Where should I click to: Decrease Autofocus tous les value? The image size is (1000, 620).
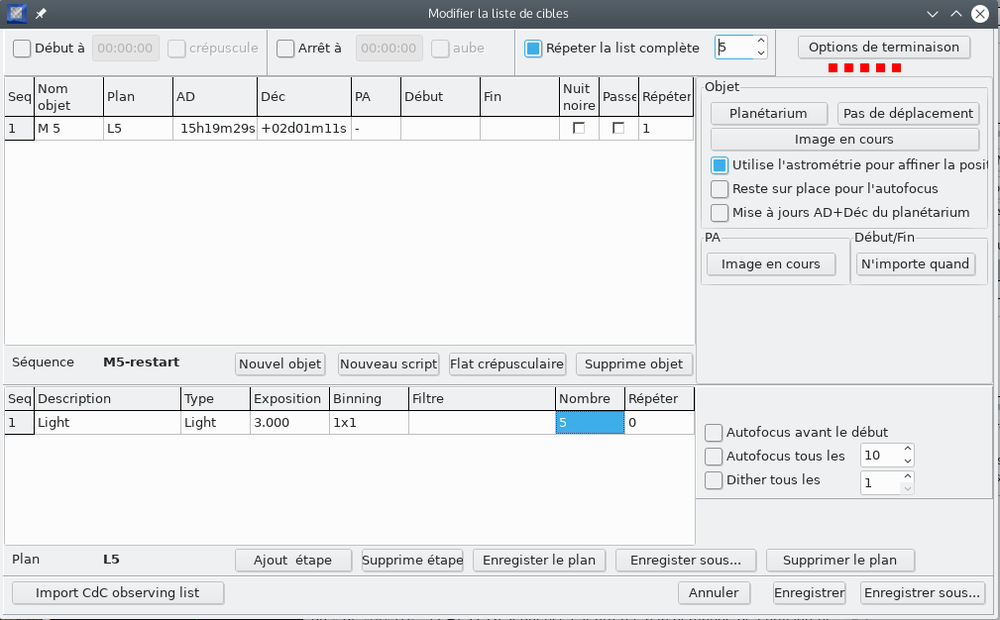pyautogui.click(x=908, y=461)
